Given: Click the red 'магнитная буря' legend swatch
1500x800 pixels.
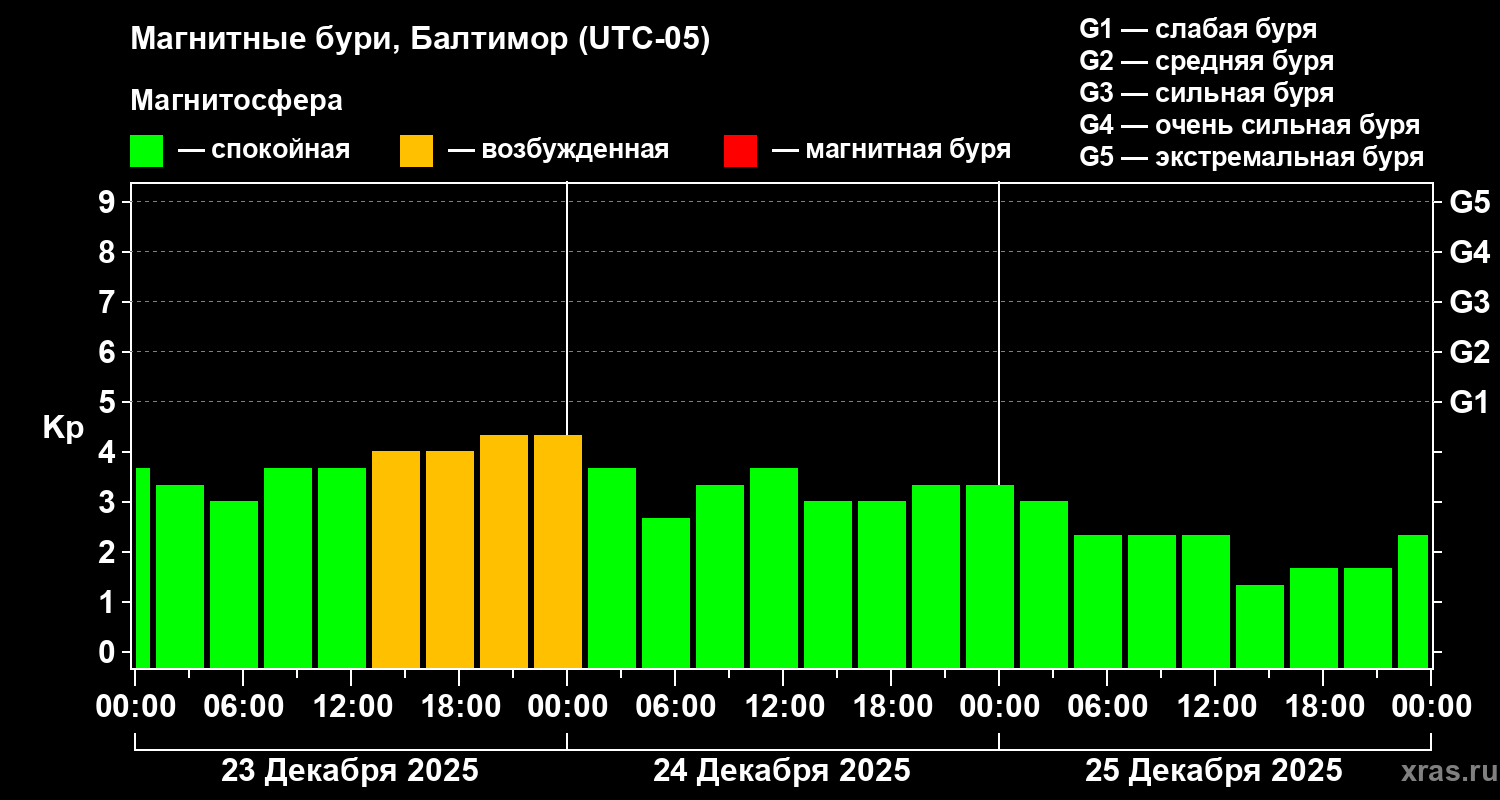Looking at the screenshot, I should [x=740, y=151].
